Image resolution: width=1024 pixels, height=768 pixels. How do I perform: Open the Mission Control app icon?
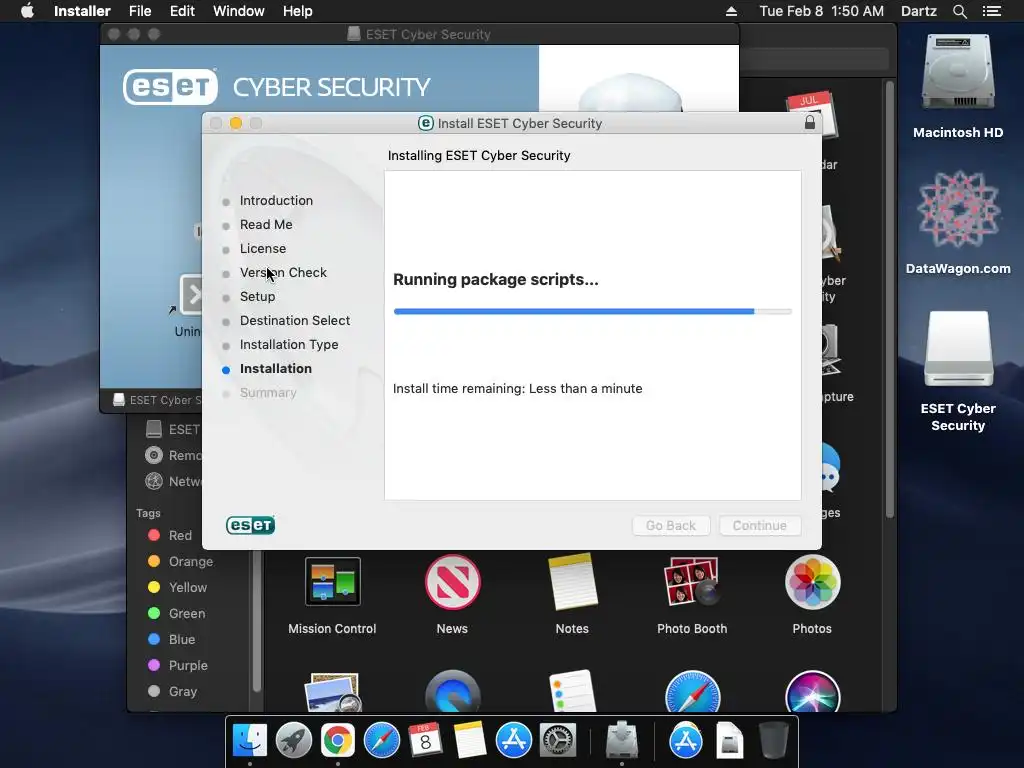pyautogui.click(x=332, y=581)
